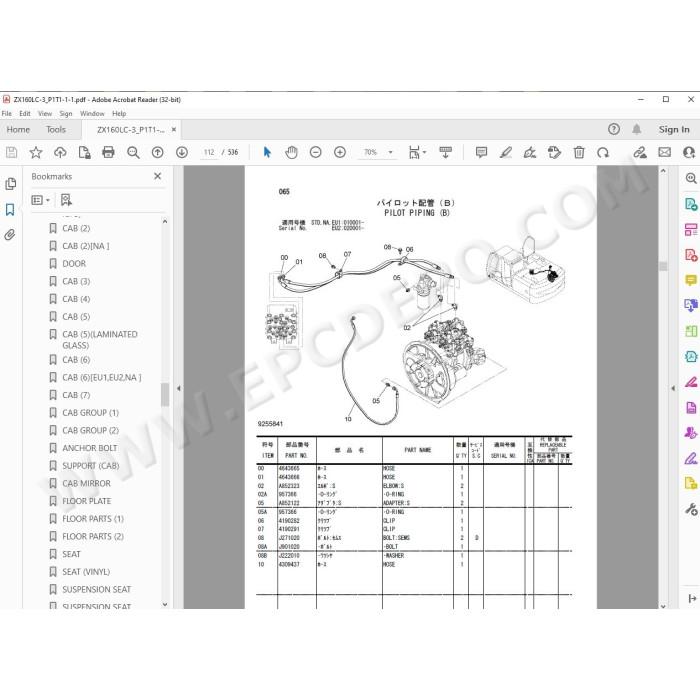Viewport: 700px width, 700px height.
Task: Close the Bookmarks panel
Action: tap(158, 176)
